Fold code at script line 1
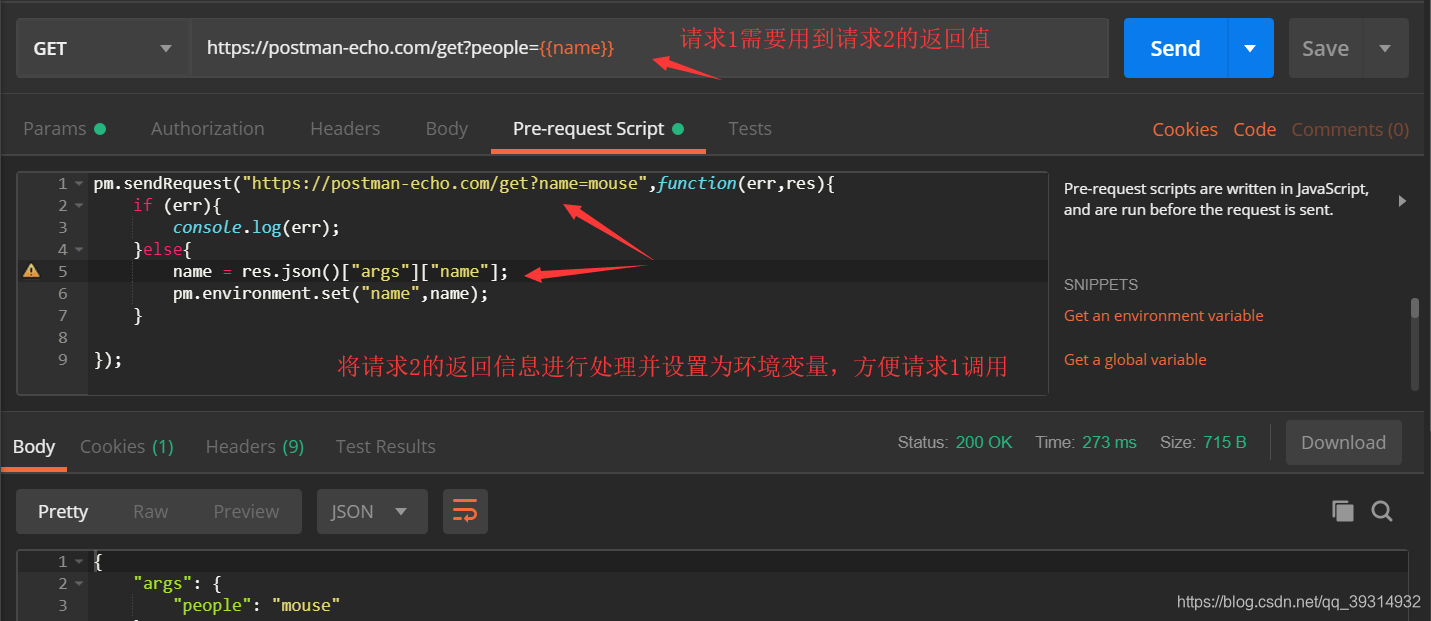Viewport: 1431px width, 621px height. pyautogui.click(x=78, y=184)
